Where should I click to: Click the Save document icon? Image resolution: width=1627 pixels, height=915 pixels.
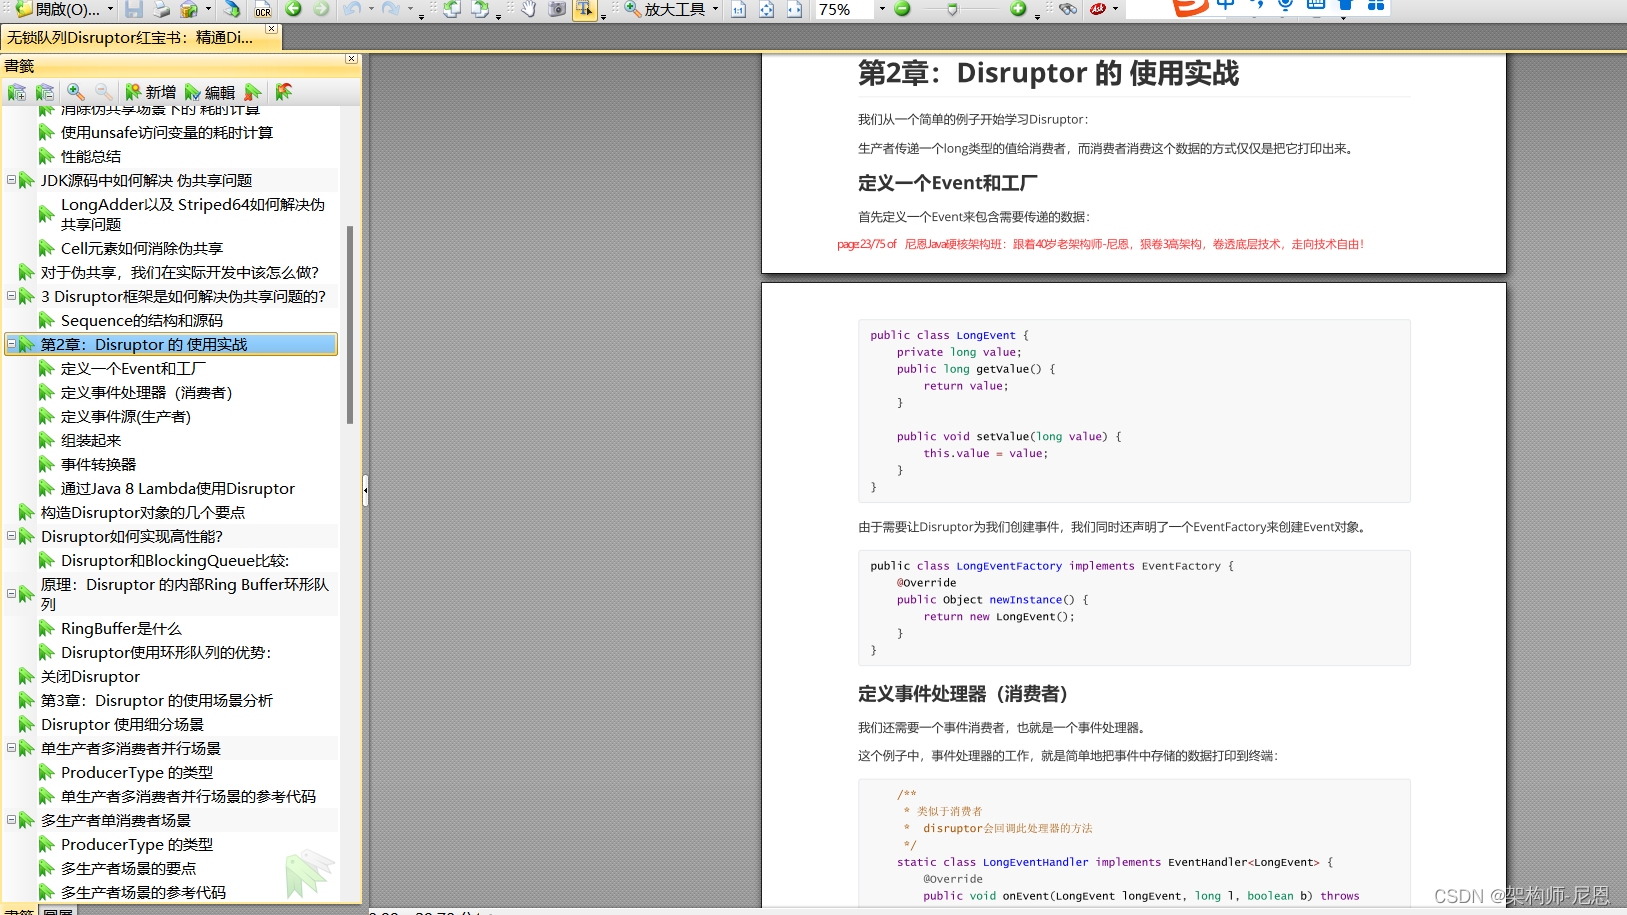[x=134, y=9]
